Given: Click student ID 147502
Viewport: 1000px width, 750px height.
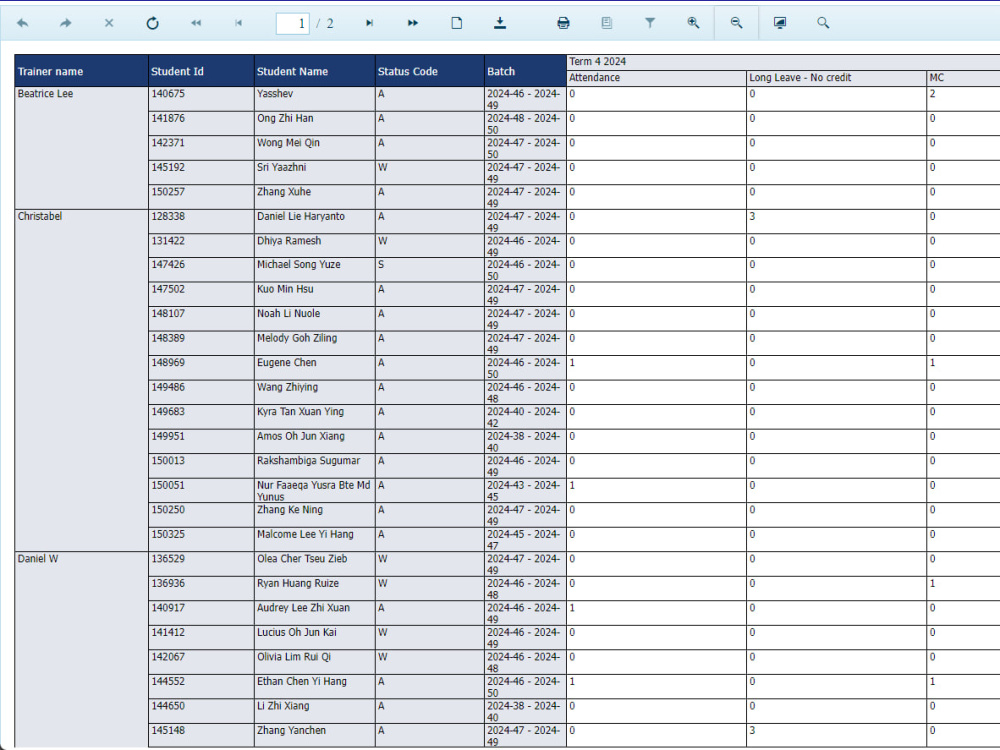Looking at the screenshot, I should [x=168, y=289].
